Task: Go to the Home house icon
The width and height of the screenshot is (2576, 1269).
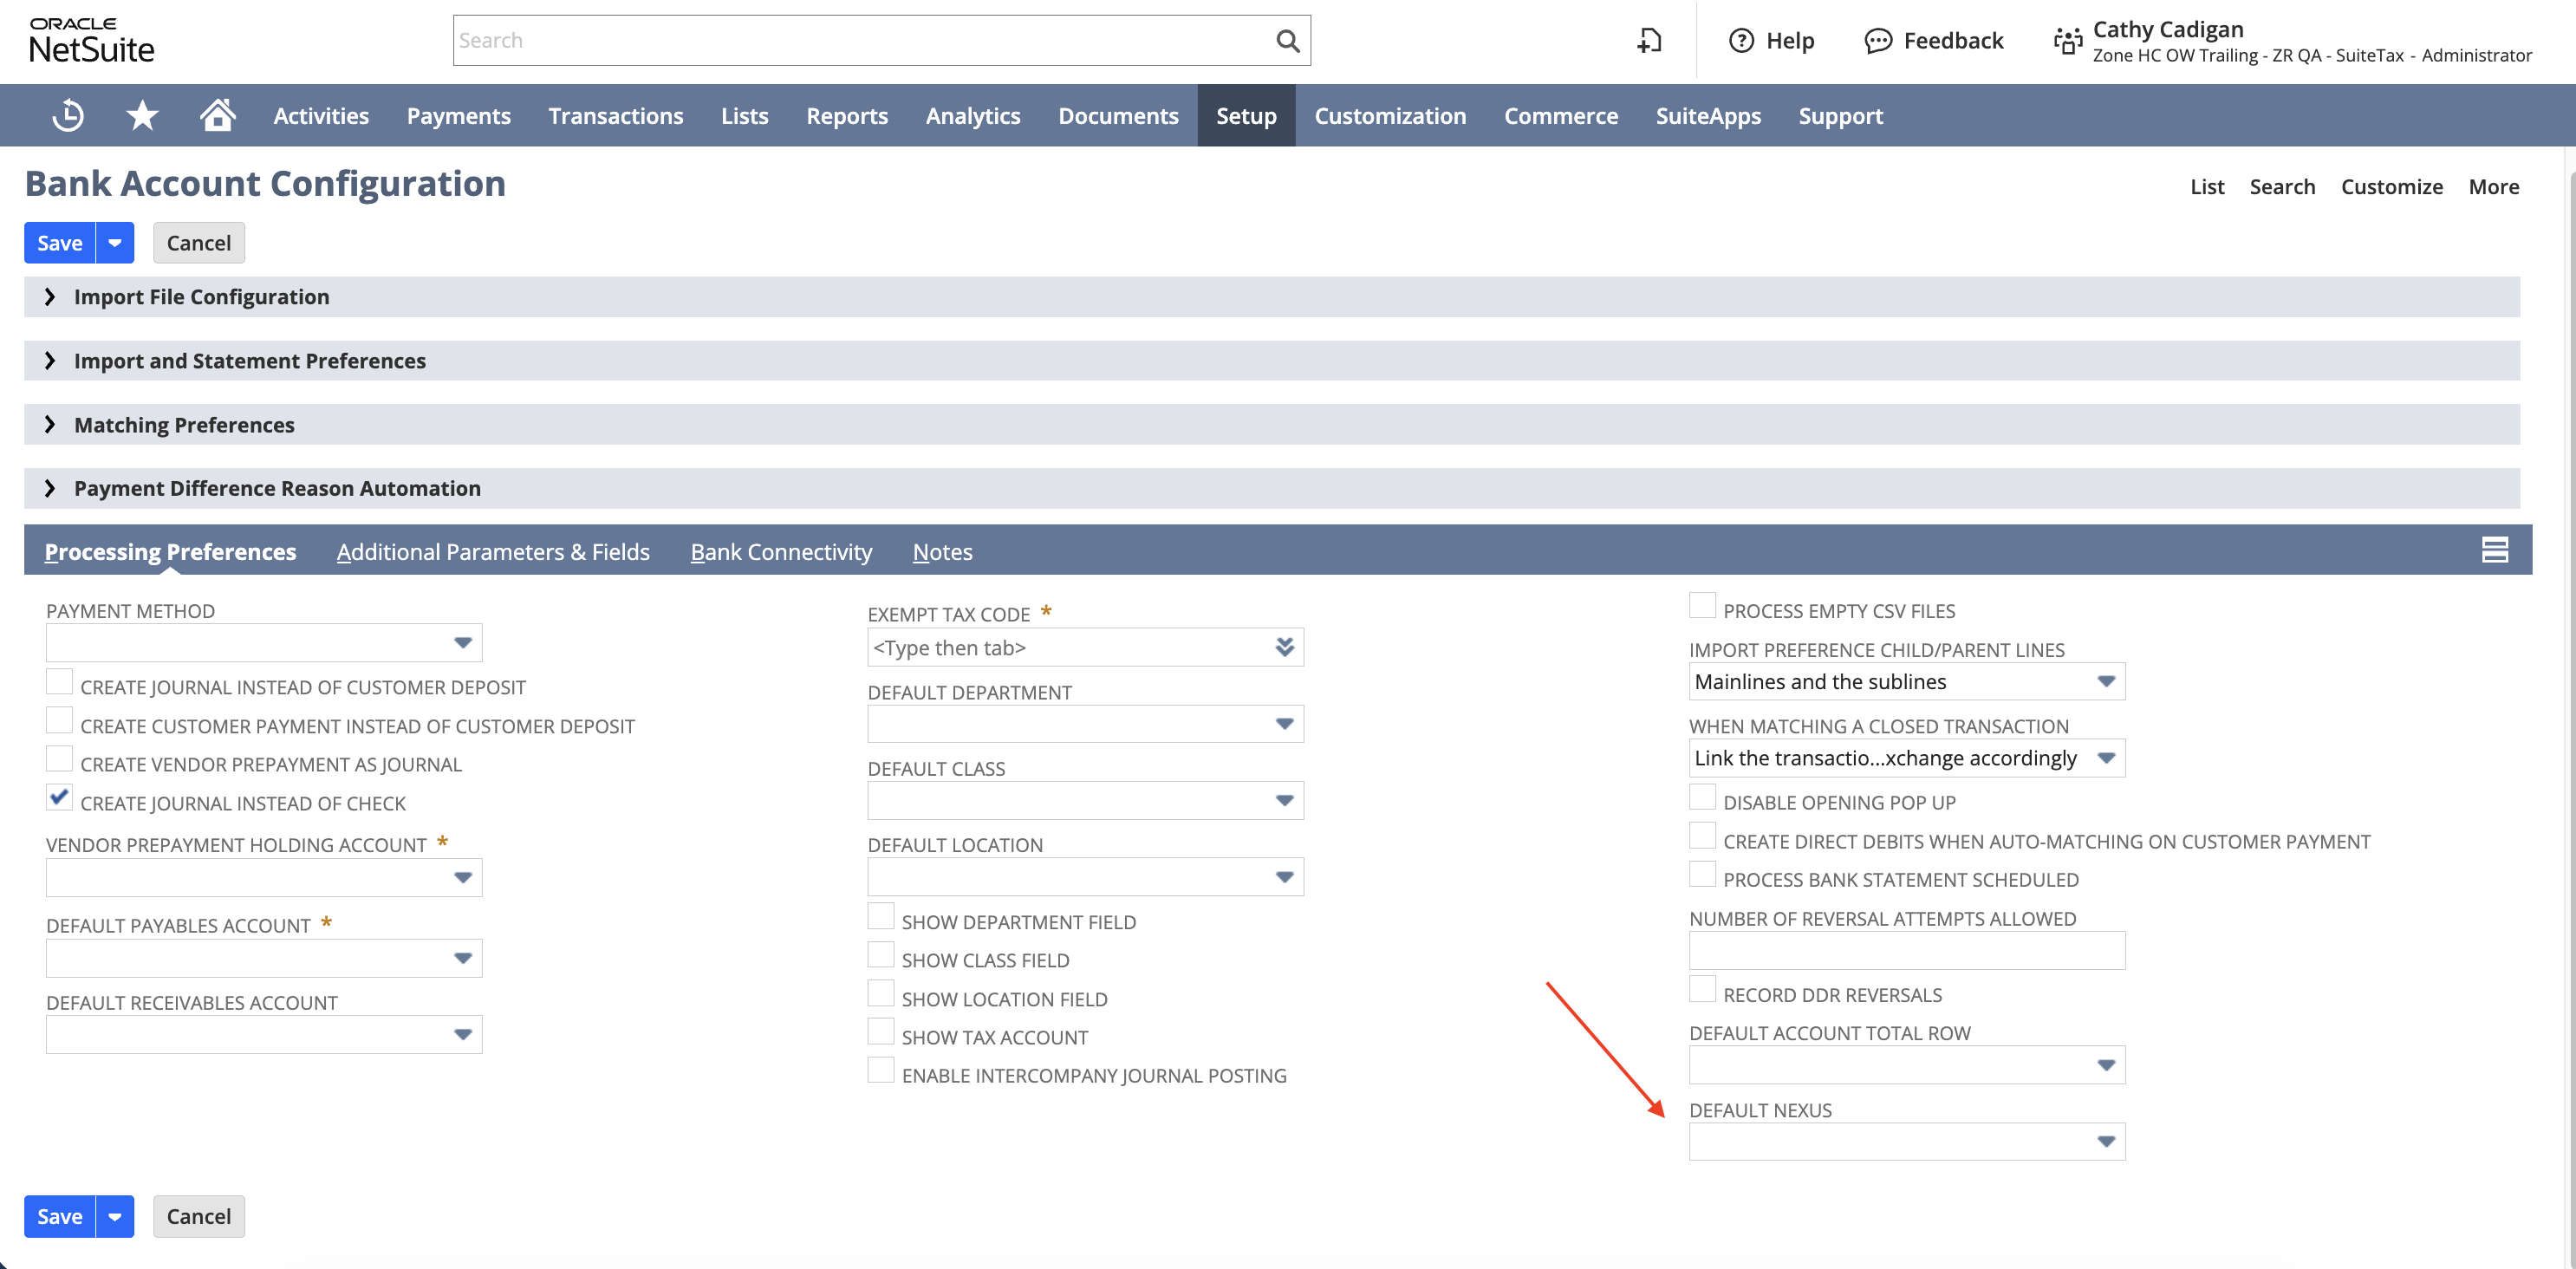Action: [217, 115]
